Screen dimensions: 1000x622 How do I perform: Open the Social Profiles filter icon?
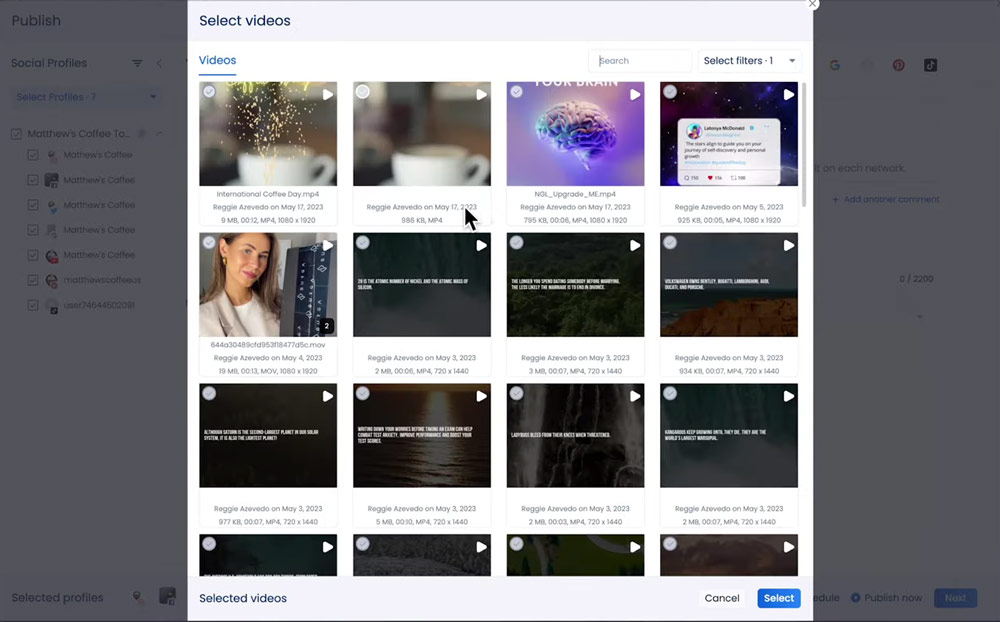[x=137, y=63]
